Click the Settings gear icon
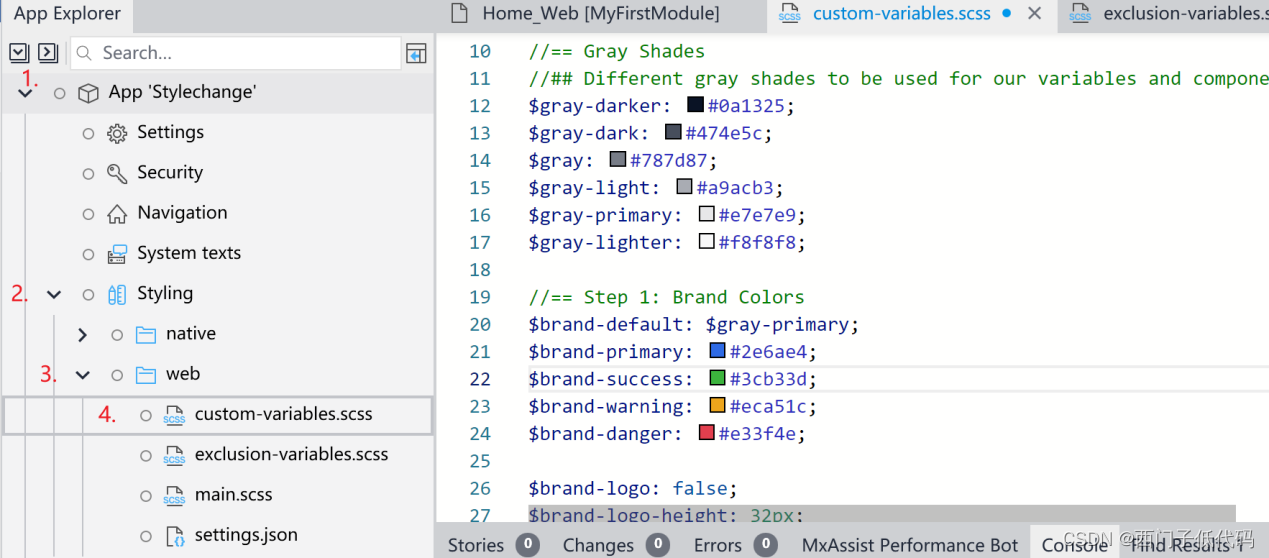The height and width of the screenshot is (558, 1269). coord(117,133)
